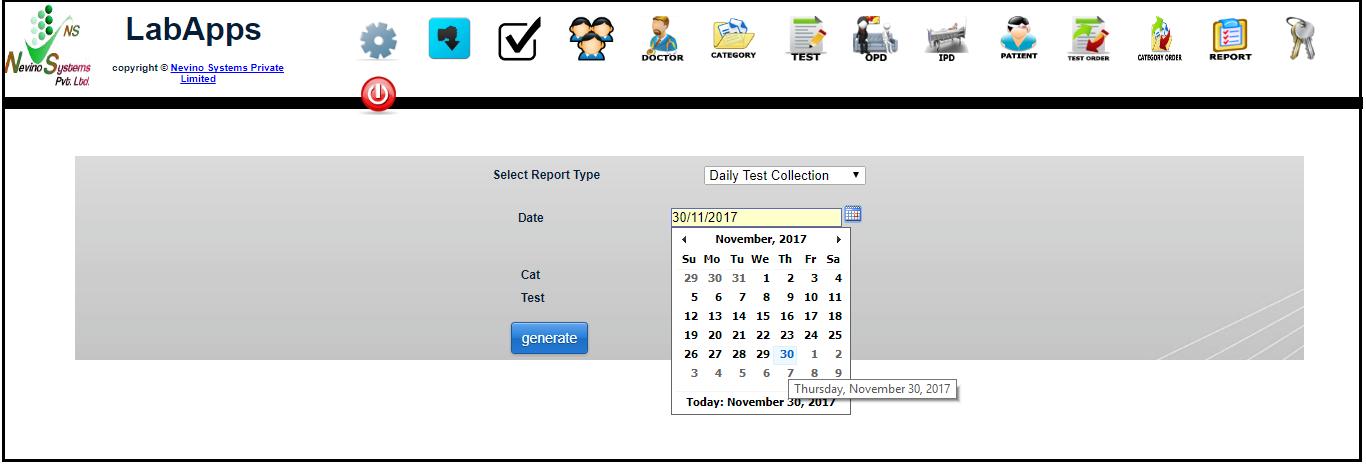Open the OPD section icon
This screenshot has width=1366, height=464.
click(x=875, y=40)
